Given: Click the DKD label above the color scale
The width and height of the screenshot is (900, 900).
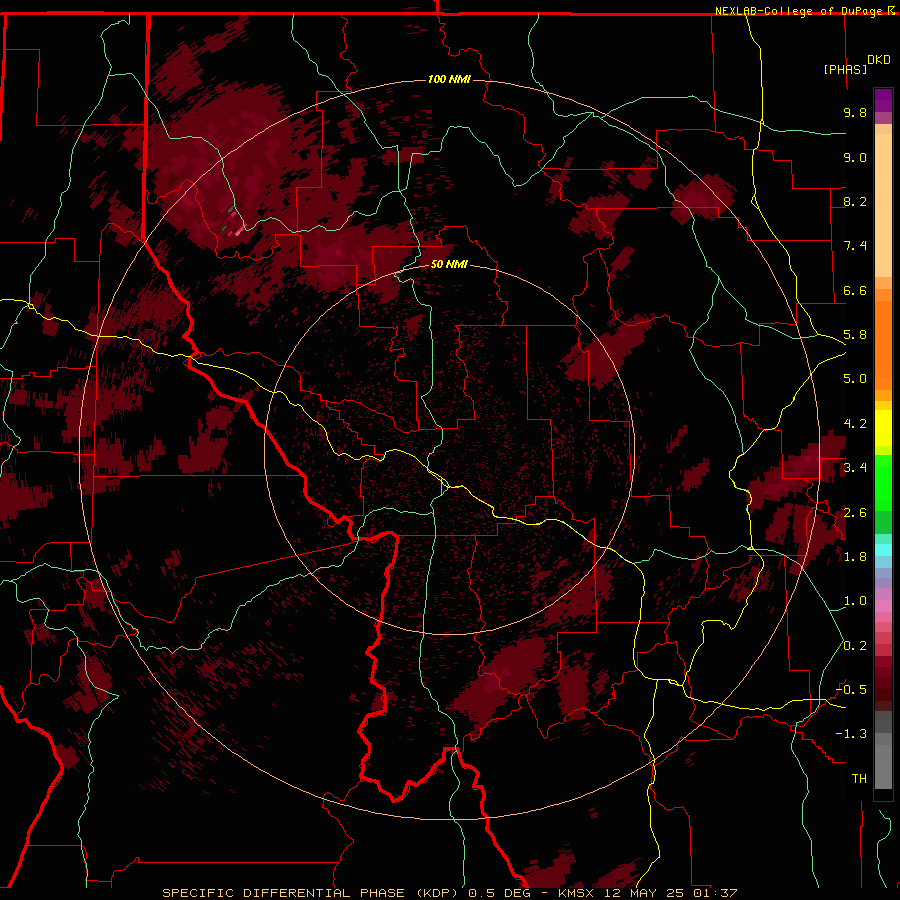Looking at the screenshot, I should point(879,59).
